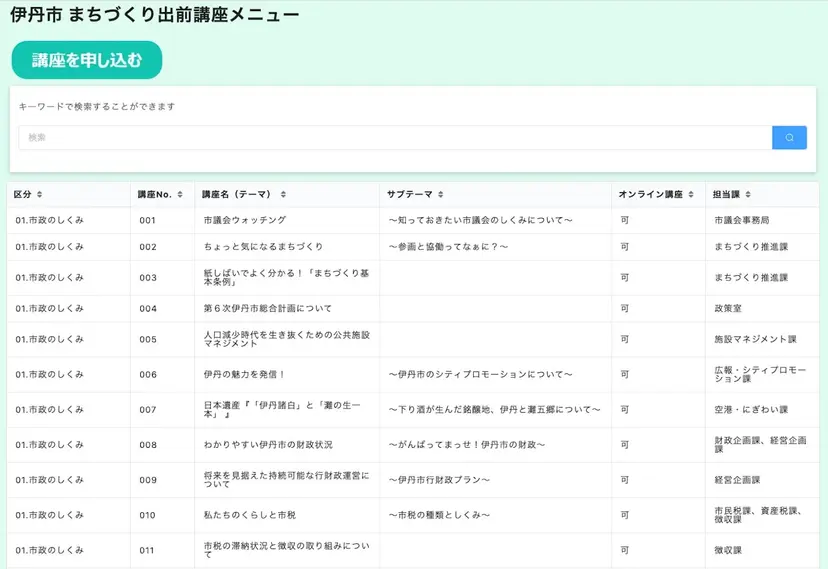Viewport: 828px width, 569px height.
Task: Select course 私たちのくらしと市税
Action: pyautogui.click(x=250, y=515)
